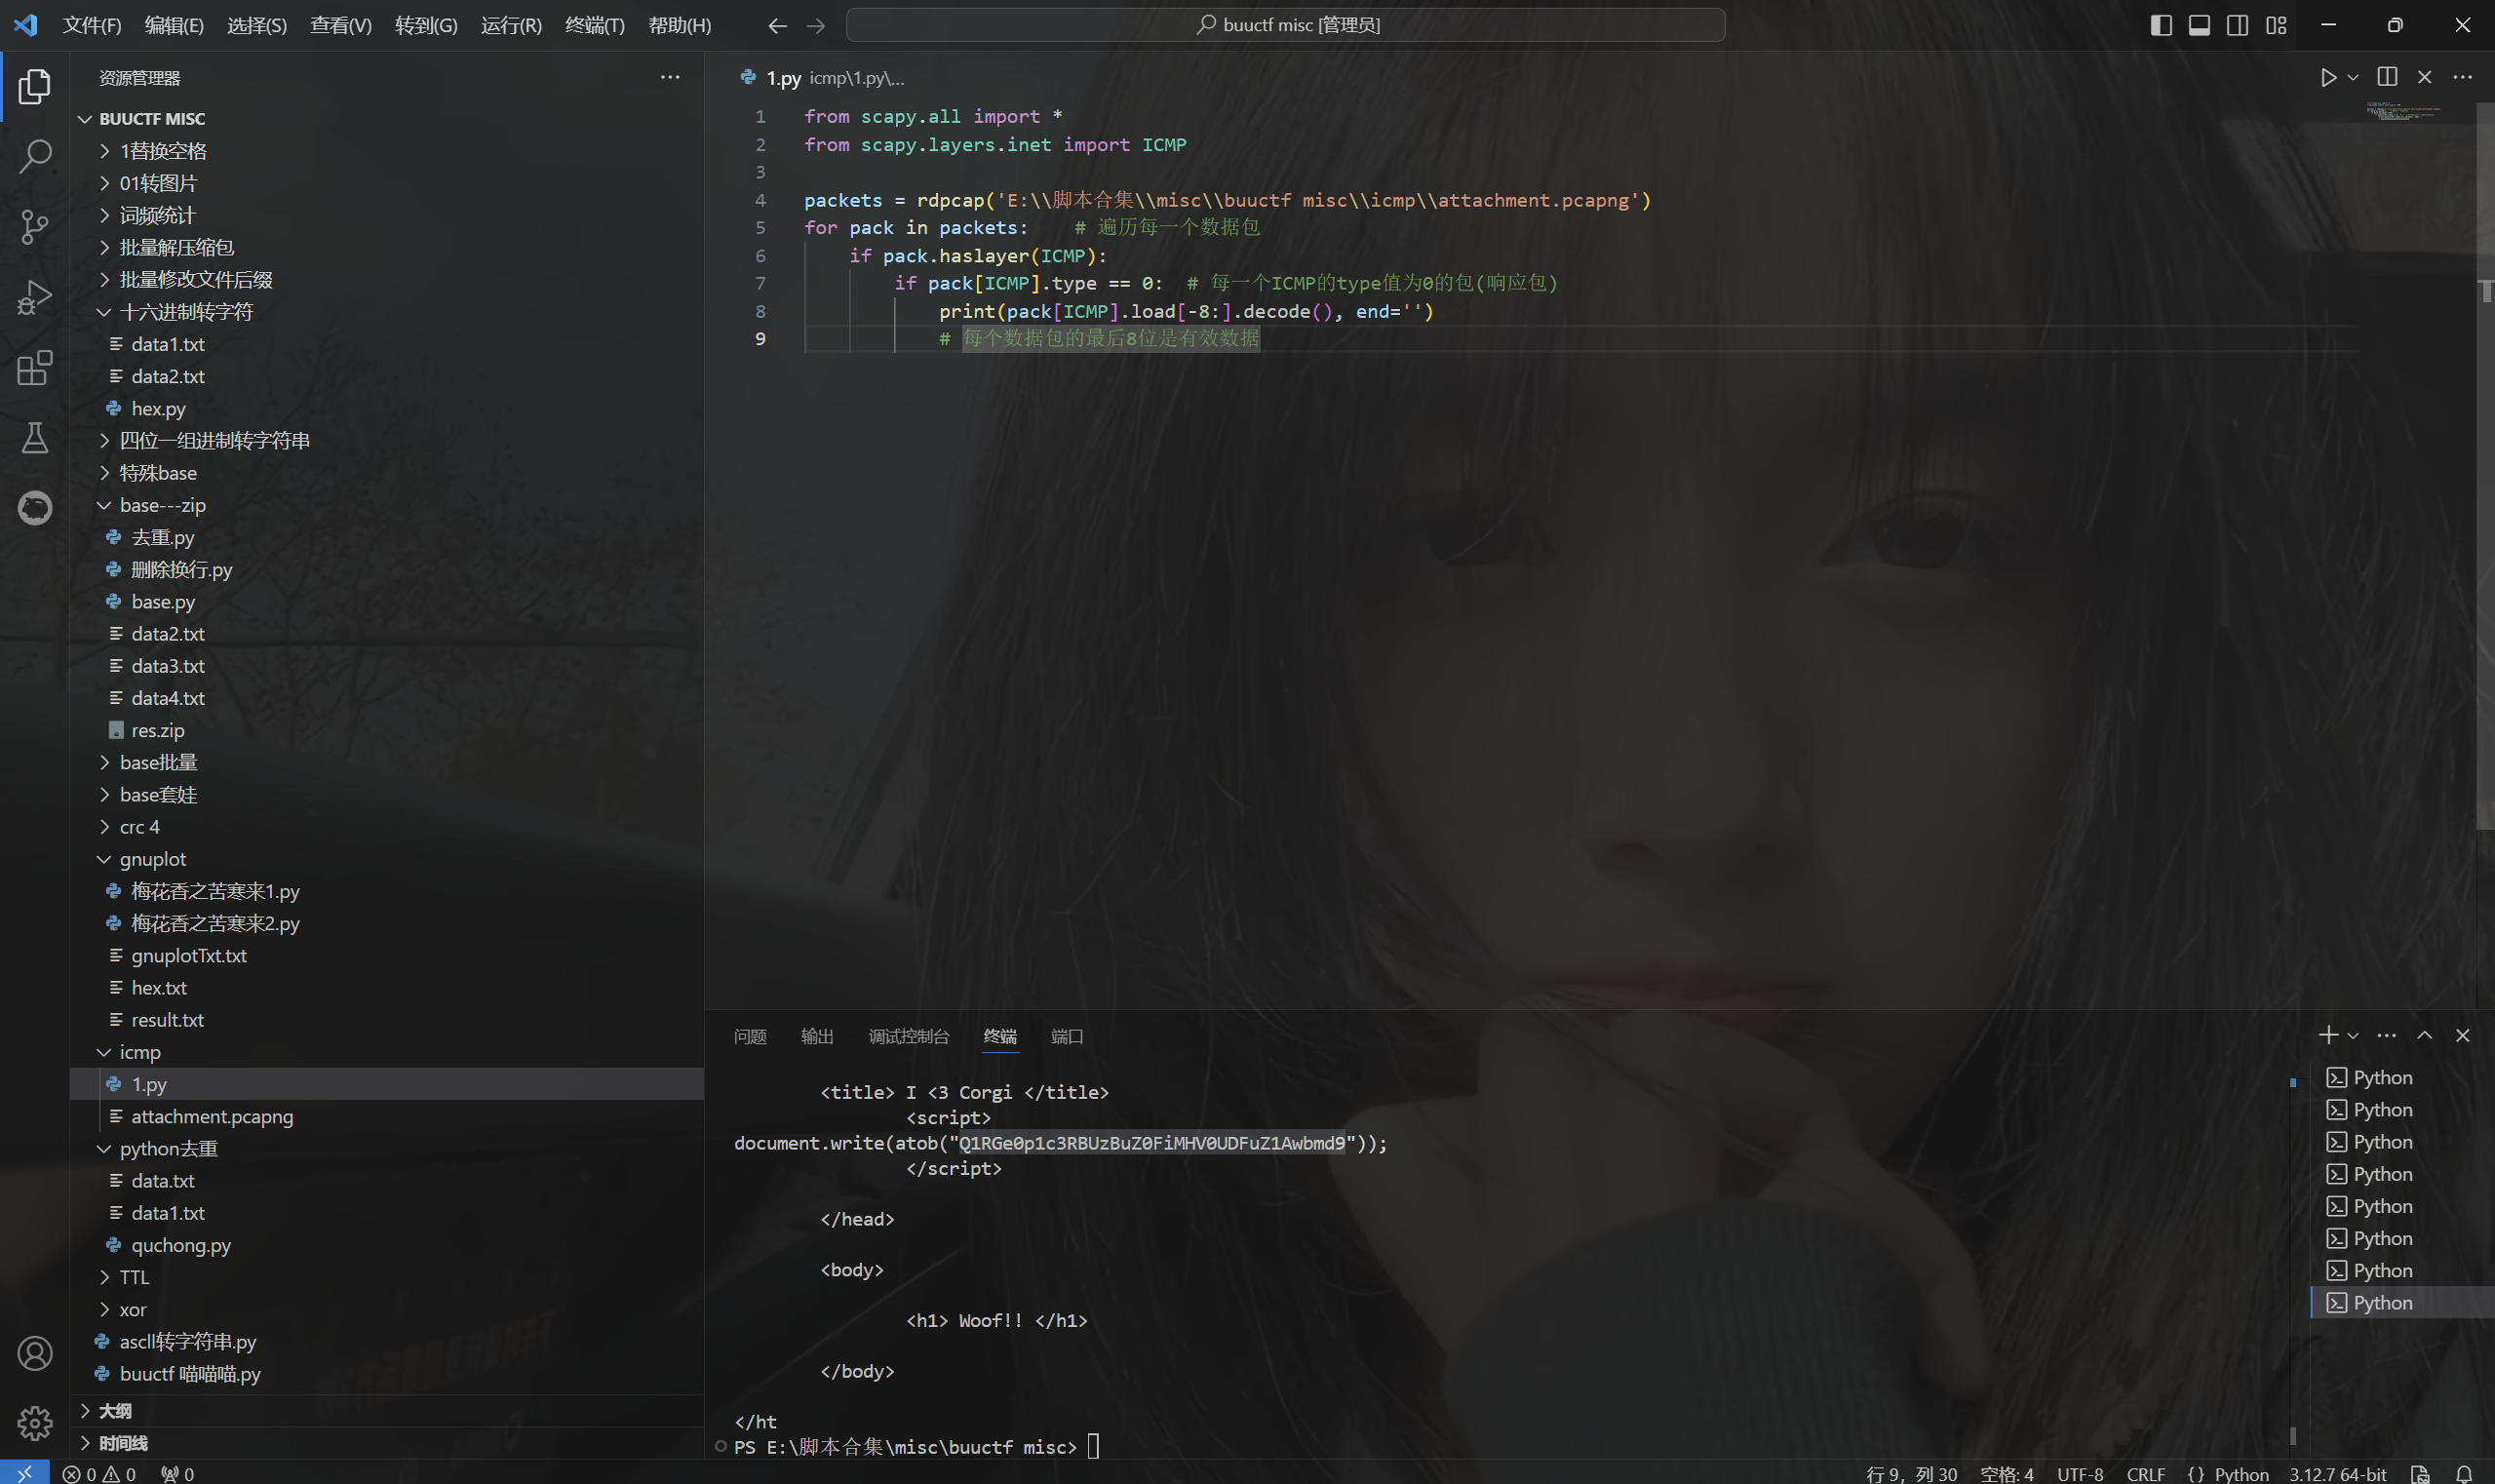Open the Testing flask view
This screenshot has width=2495, height=1484.
coord(34,437)
